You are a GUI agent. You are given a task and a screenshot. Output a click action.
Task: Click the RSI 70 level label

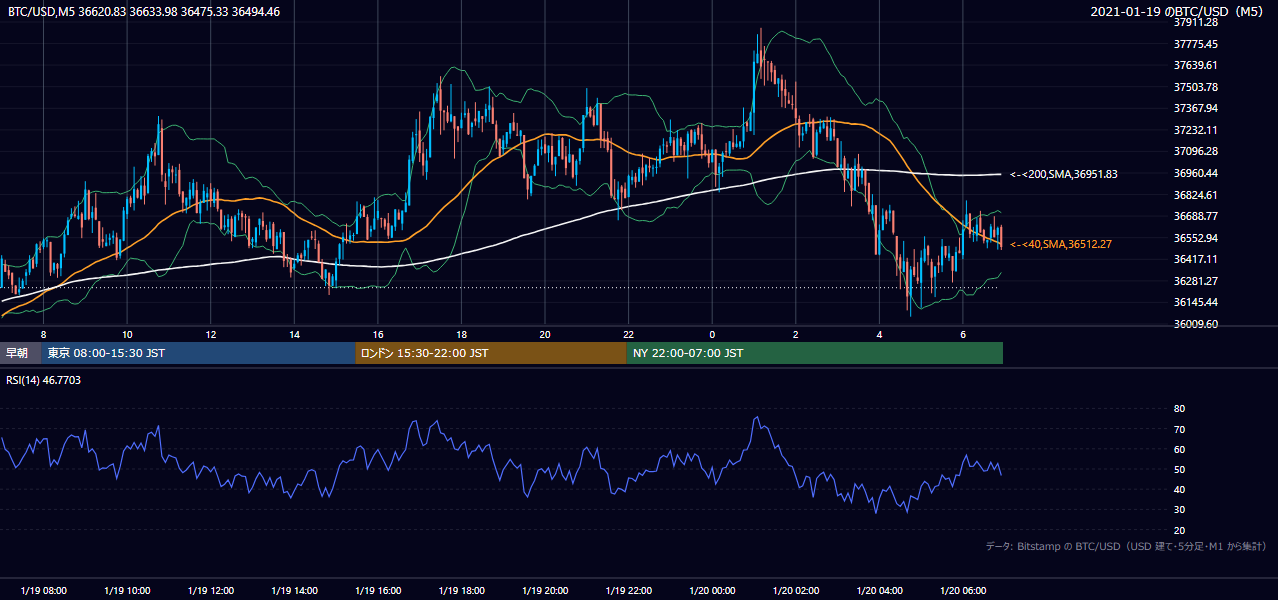(x=1180, y=429)
